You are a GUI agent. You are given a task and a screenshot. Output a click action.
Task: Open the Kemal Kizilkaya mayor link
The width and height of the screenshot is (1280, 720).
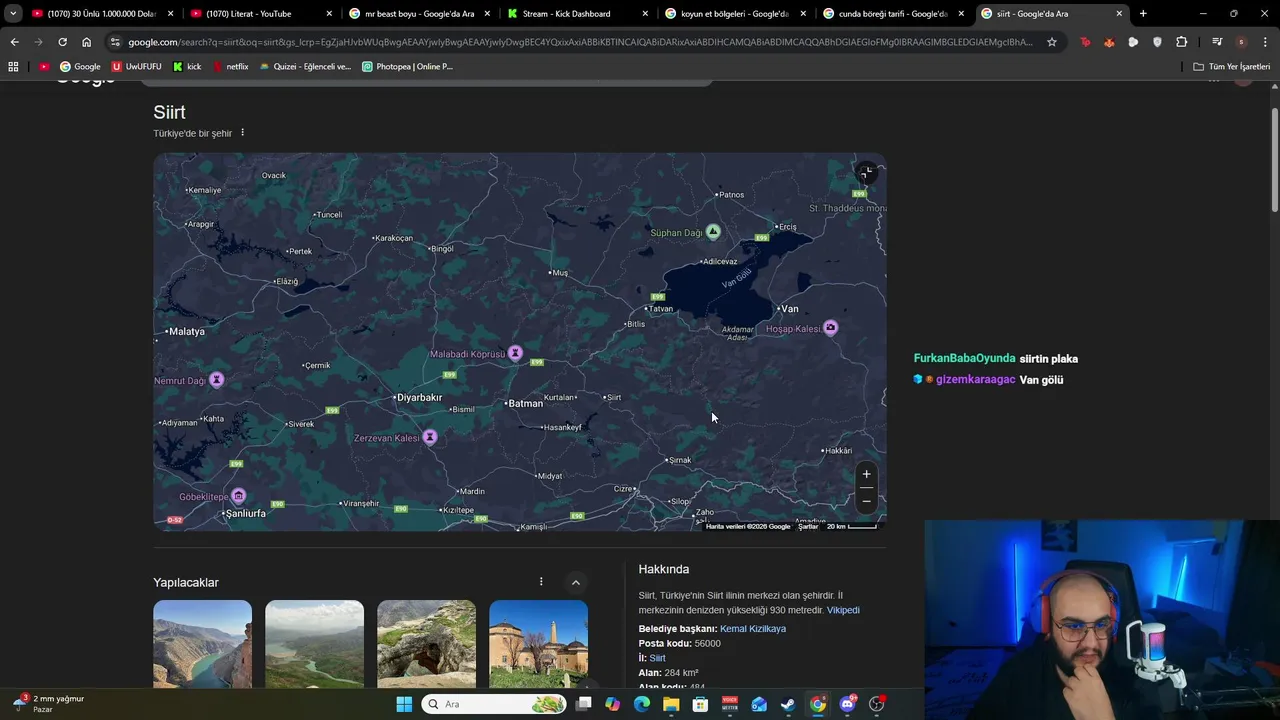point(753,629)
